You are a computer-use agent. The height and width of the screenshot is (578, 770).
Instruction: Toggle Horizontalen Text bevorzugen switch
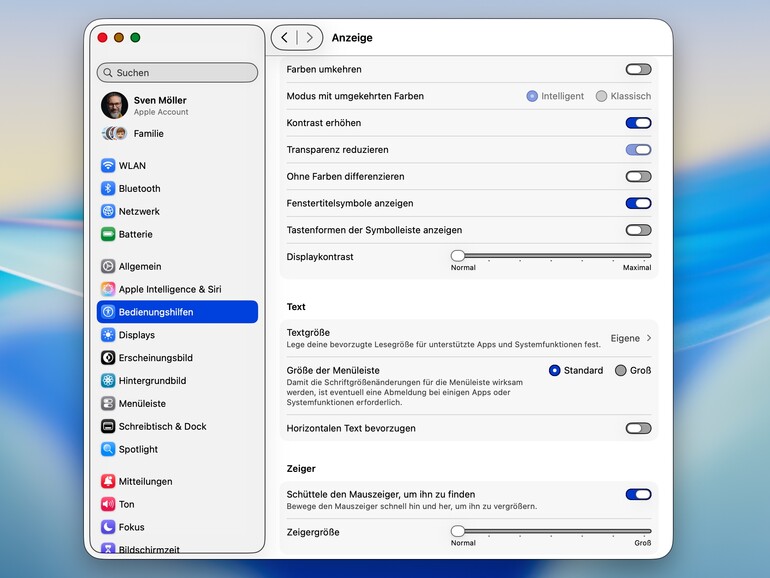(638, 428)
